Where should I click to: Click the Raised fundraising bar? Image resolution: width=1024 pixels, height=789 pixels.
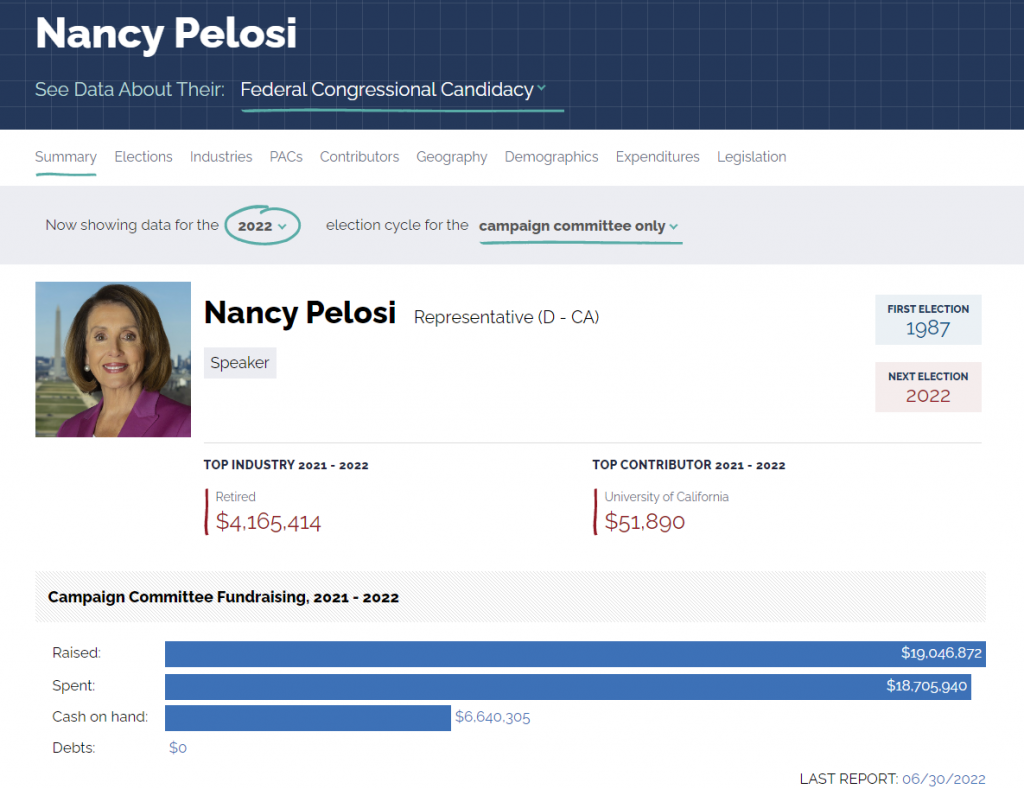(575, 654)
